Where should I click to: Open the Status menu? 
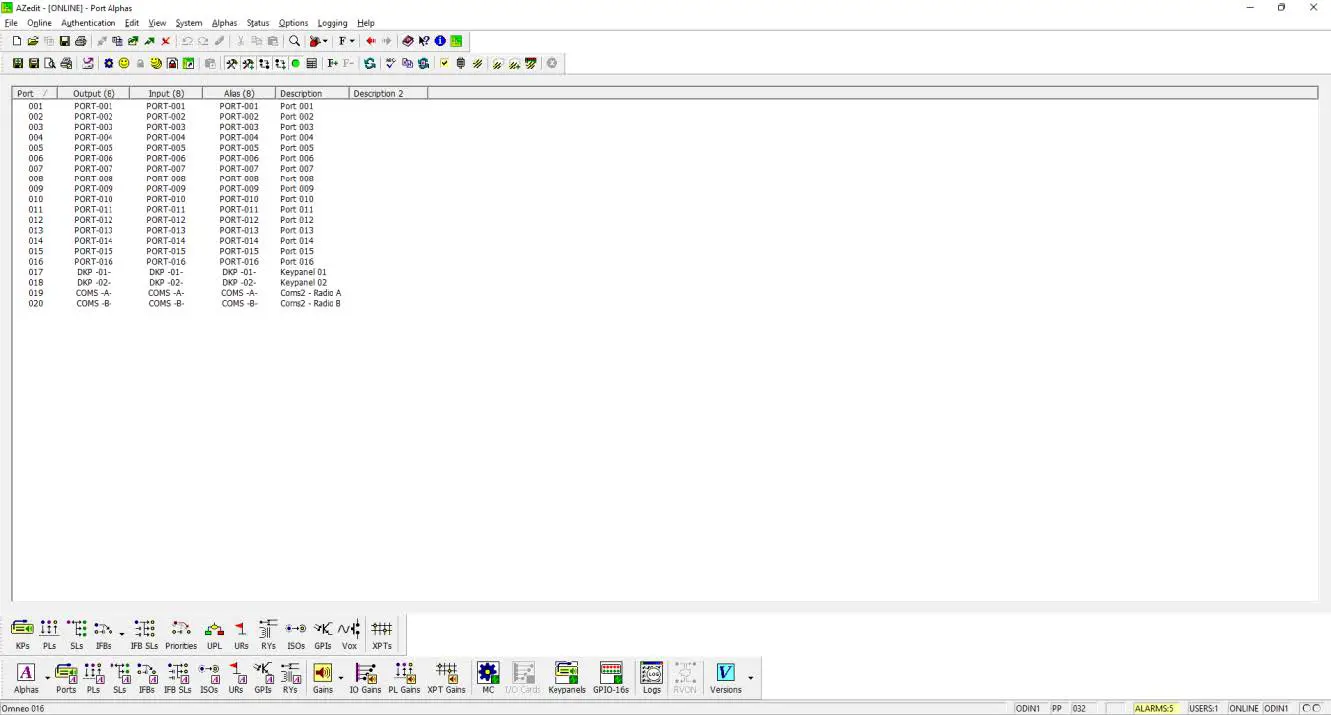click(258, 23)
